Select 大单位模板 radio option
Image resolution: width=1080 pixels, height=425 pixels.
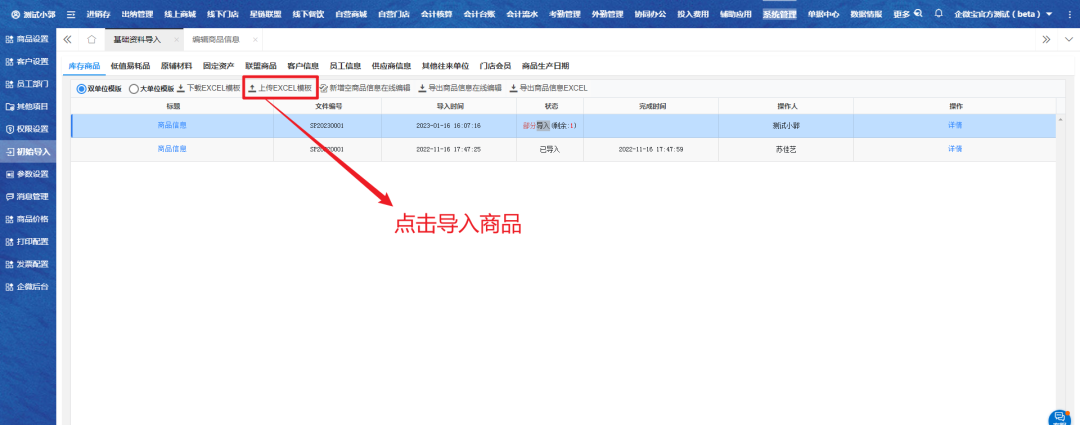[134, 88]
